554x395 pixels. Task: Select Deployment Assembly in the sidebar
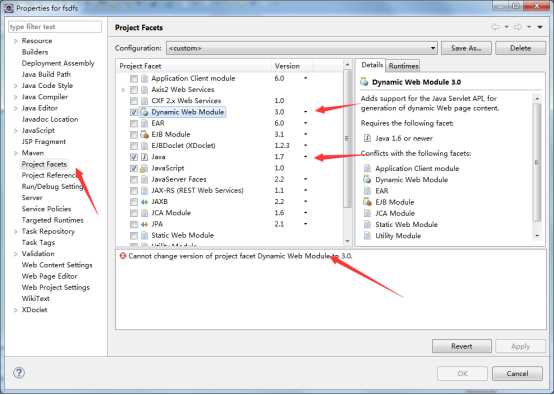coord(58,63)
